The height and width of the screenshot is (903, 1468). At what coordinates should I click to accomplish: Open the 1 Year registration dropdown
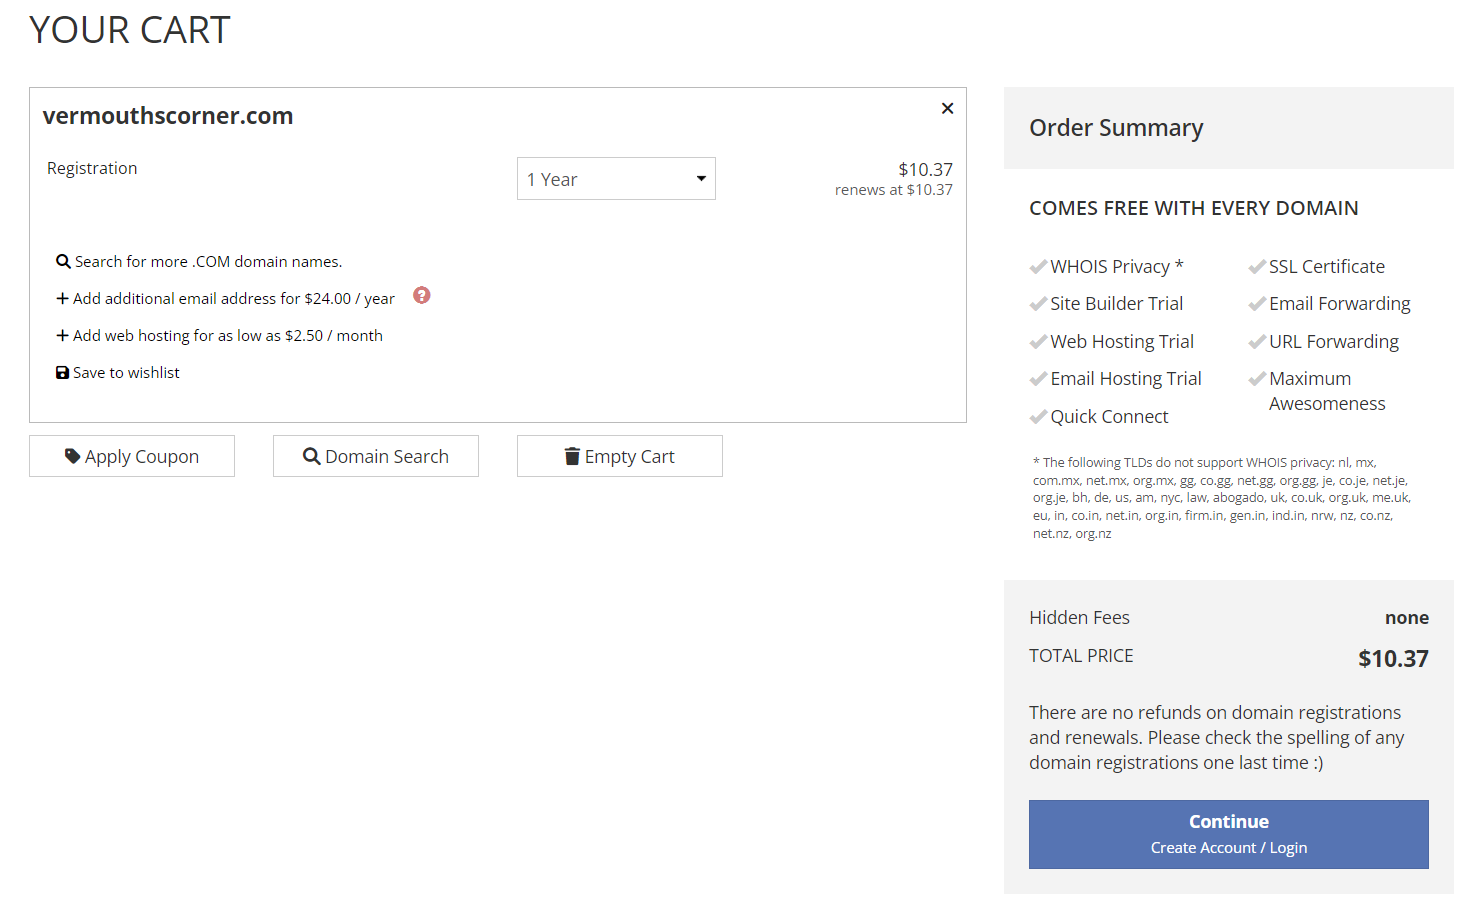616,179
